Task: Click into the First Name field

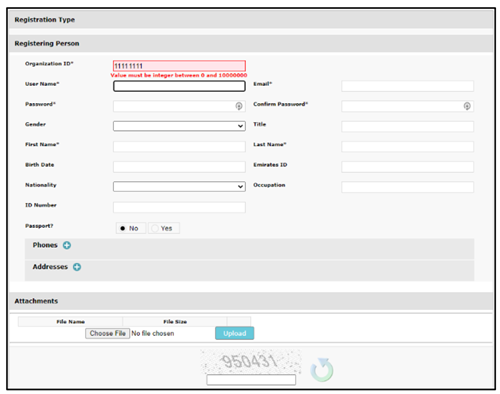Action: pyautogui.click(x=179, y=146)
